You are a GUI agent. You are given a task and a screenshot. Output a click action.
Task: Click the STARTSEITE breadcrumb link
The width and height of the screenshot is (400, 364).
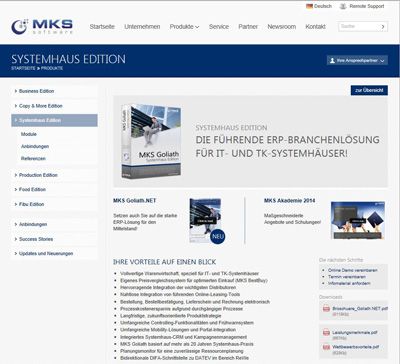(23, 68)
